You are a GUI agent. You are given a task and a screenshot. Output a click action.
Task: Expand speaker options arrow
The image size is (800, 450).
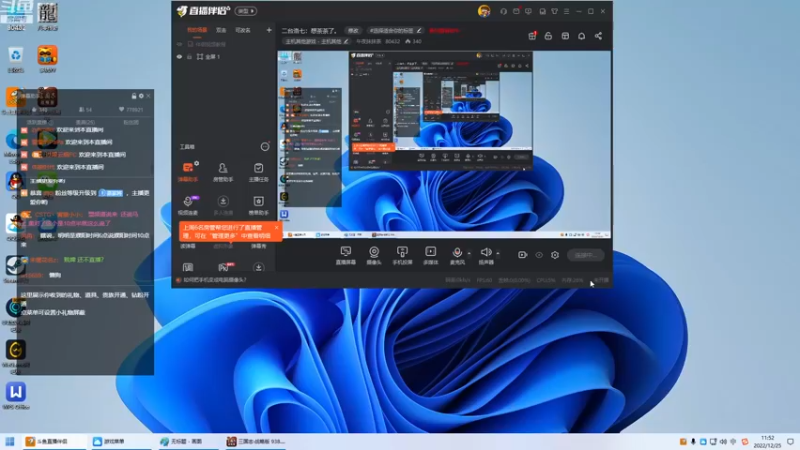pyautogui.click(x=498, y=253)
